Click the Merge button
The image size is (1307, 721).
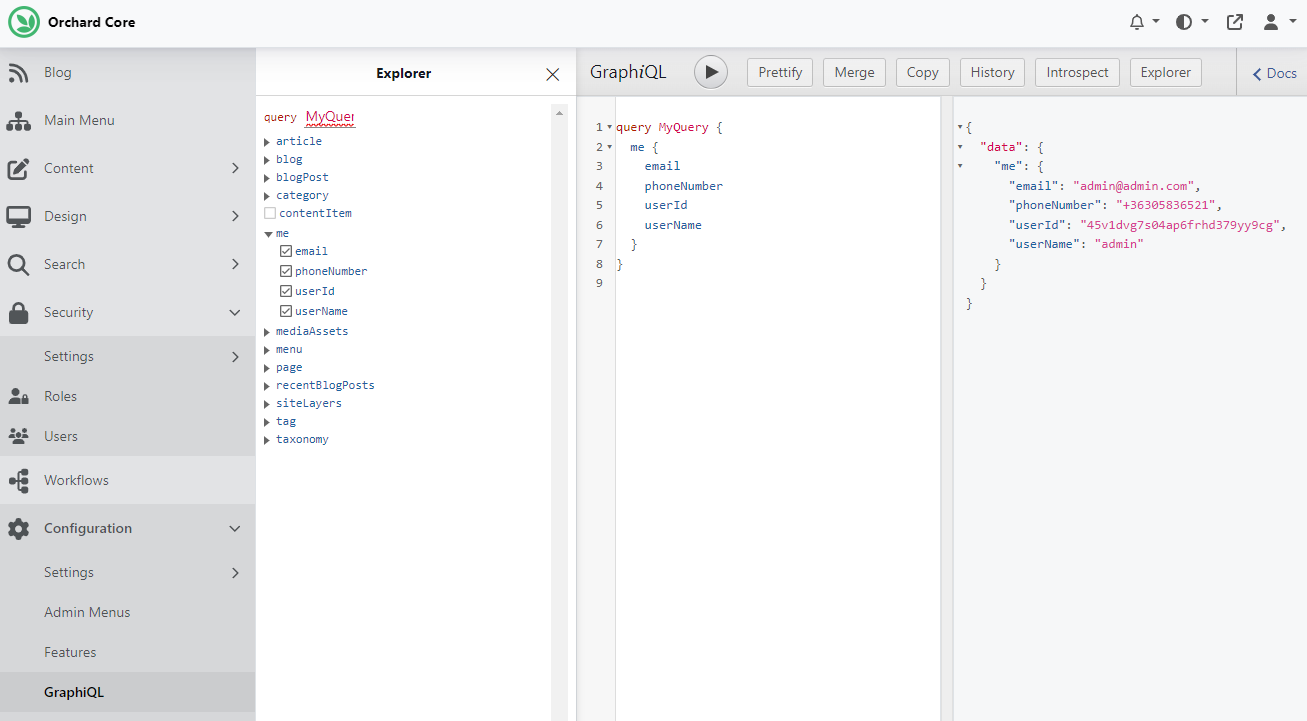854,72
